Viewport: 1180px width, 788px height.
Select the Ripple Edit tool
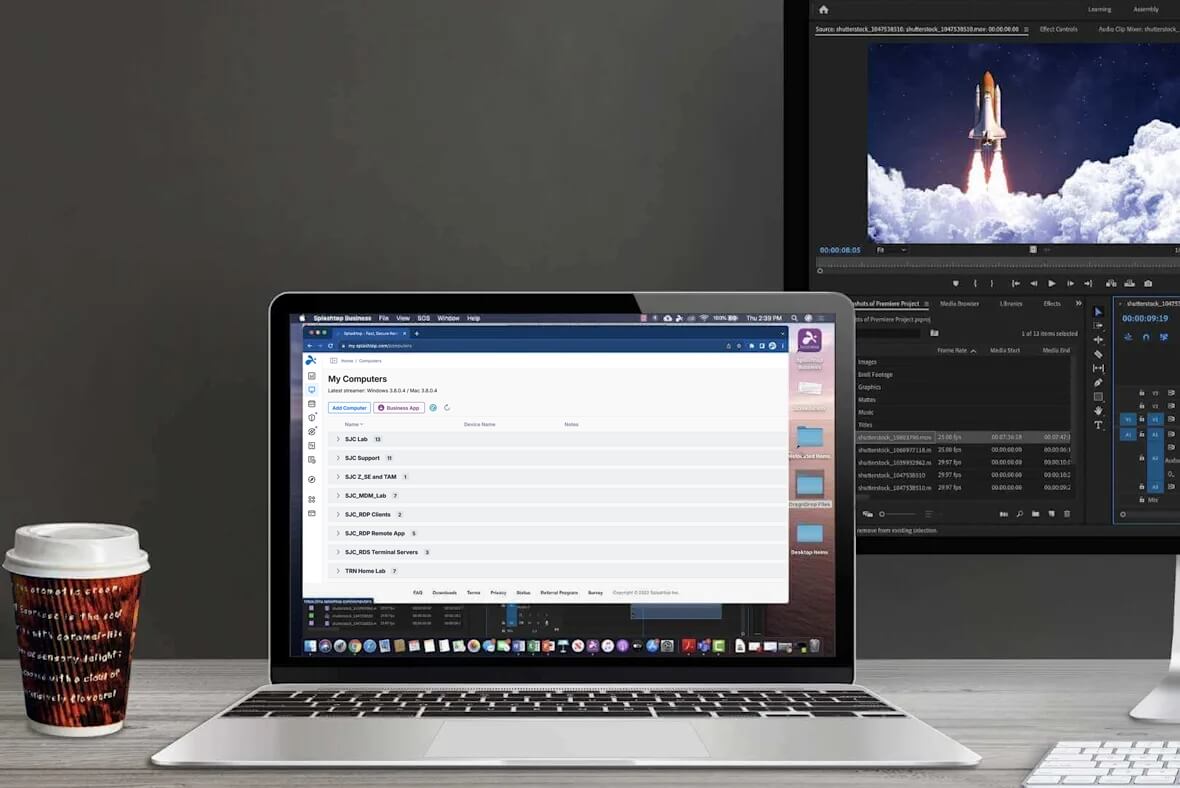pyautogui.click(x=1098, y=339)
